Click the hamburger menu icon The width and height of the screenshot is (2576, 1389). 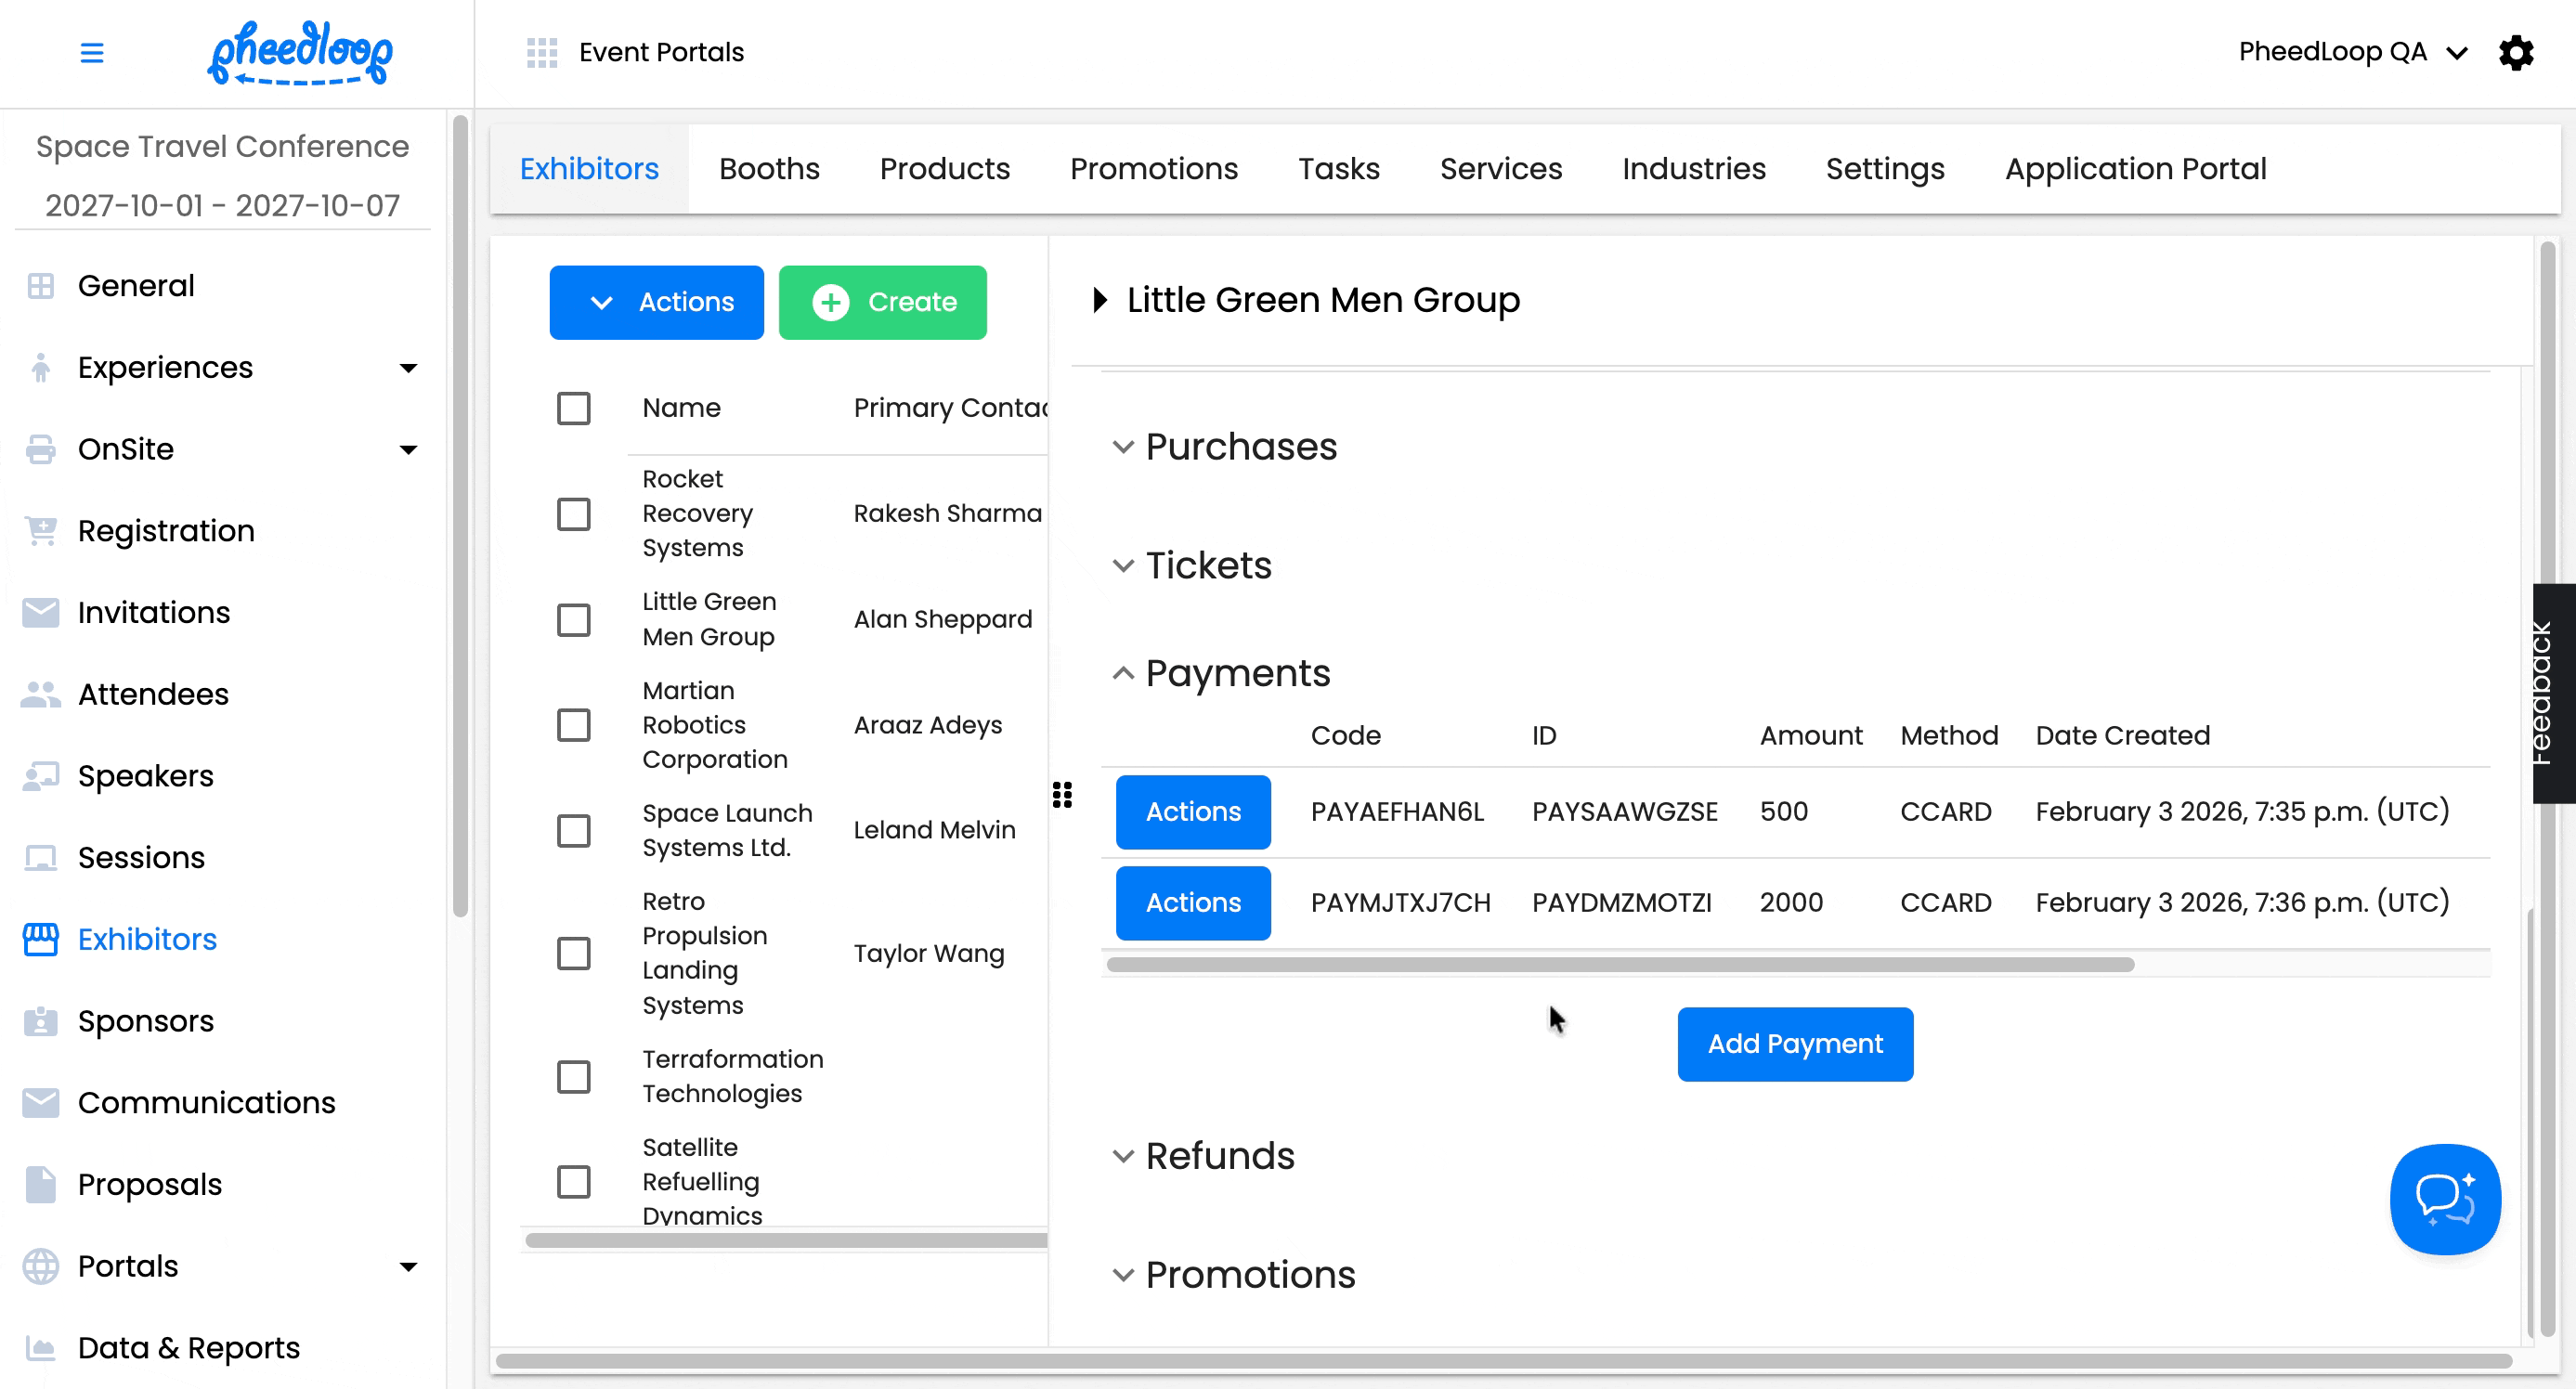coord(91,52)
